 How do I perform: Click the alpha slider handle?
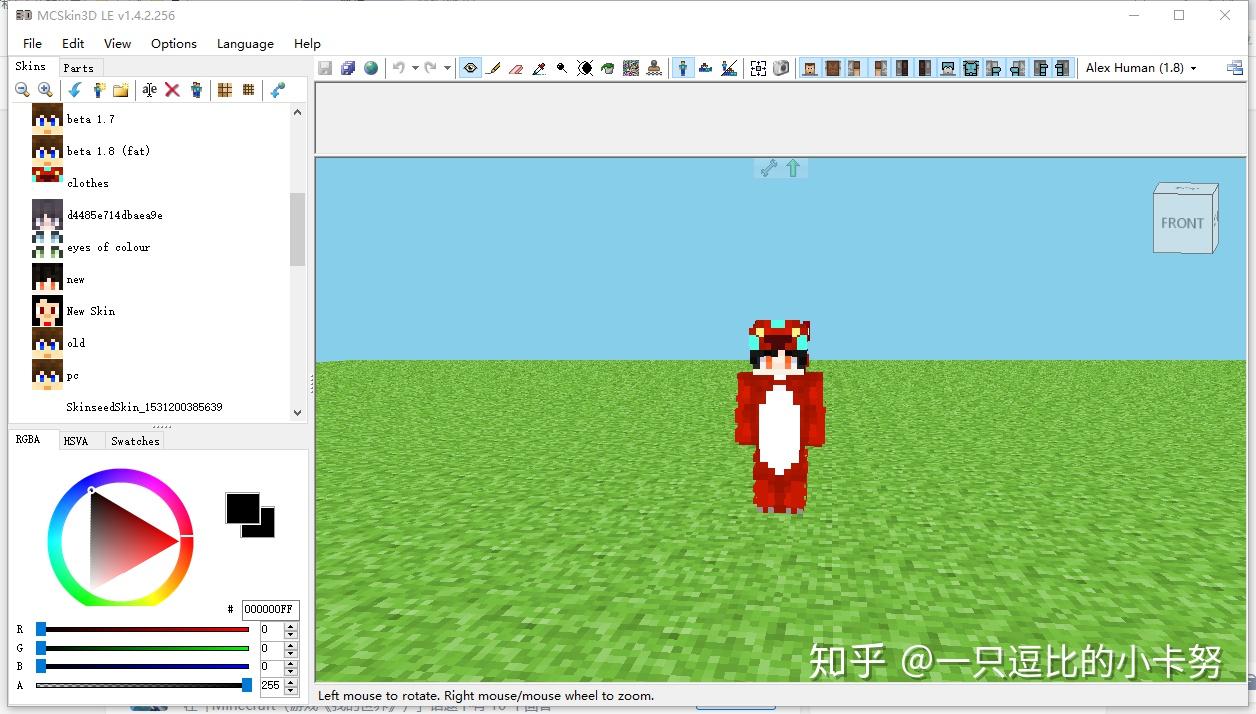[x=247, y=685]
